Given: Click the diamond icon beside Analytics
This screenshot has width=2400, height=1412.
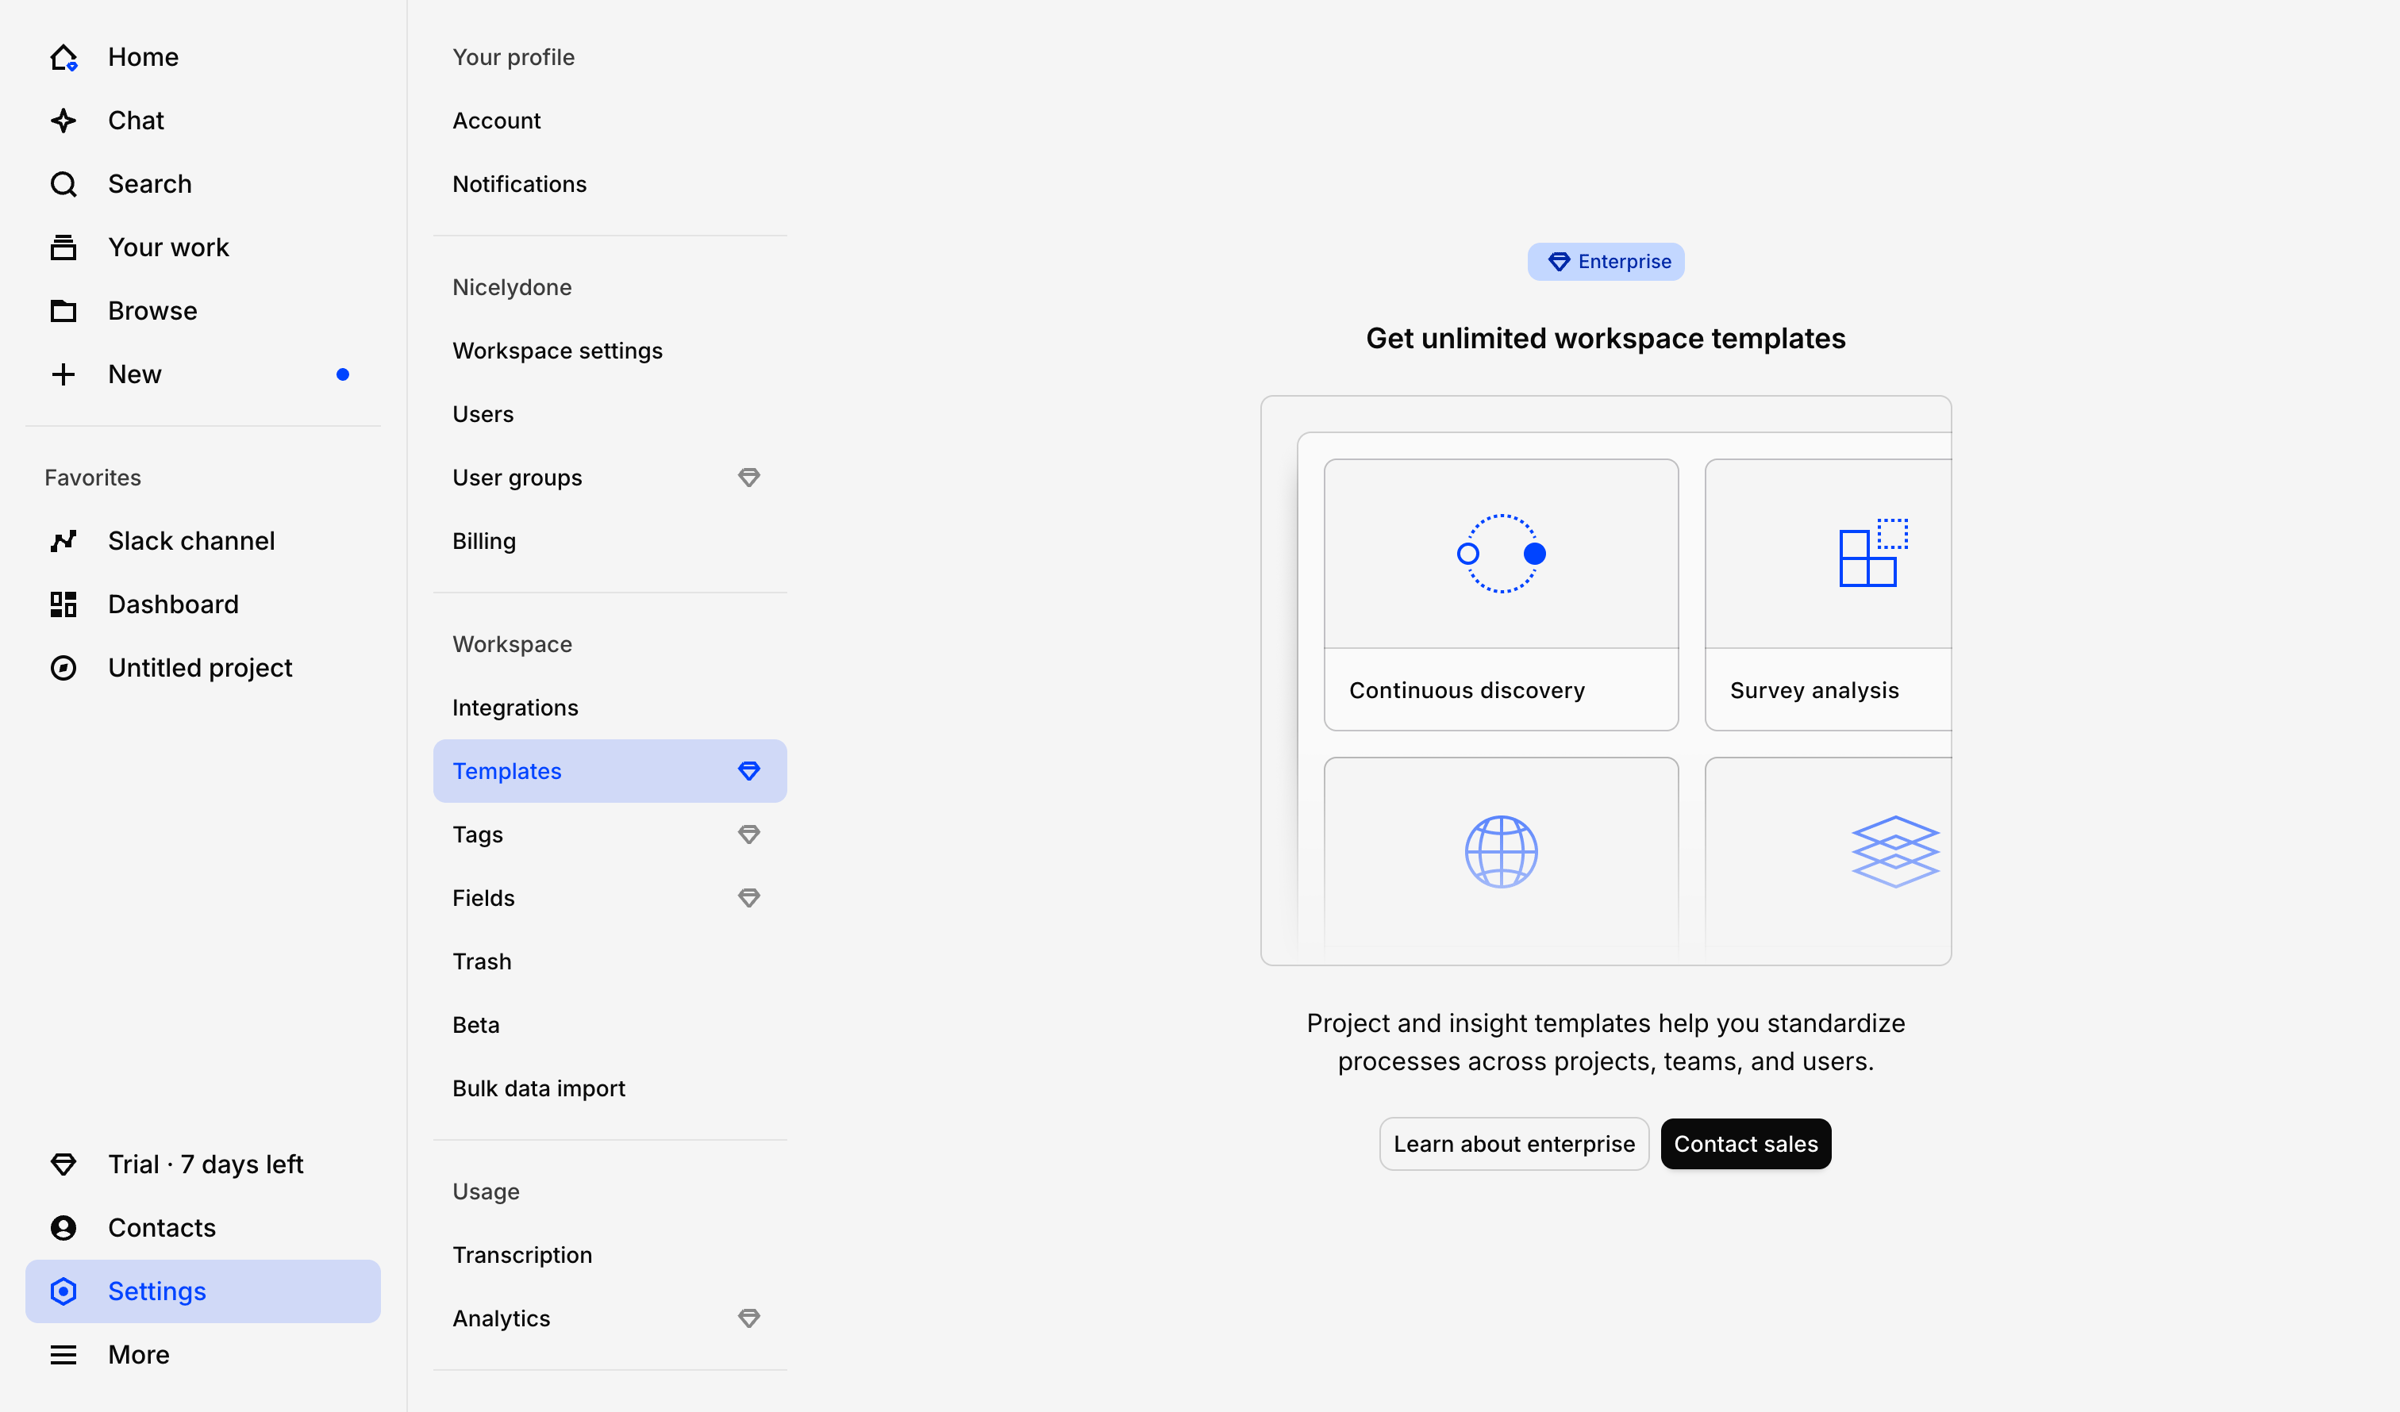Looking at the screenshot, I should (749, 1318).
